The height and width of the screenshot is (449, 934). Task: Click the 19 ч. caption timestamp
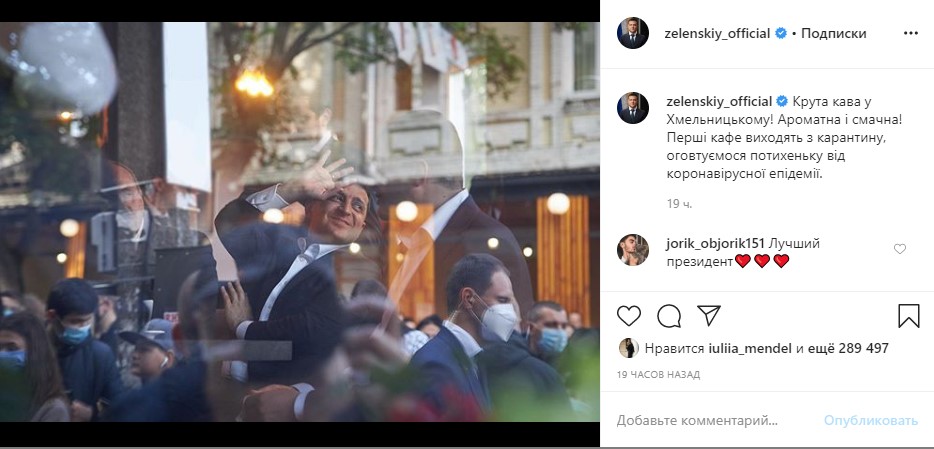[x=679, y=204]
